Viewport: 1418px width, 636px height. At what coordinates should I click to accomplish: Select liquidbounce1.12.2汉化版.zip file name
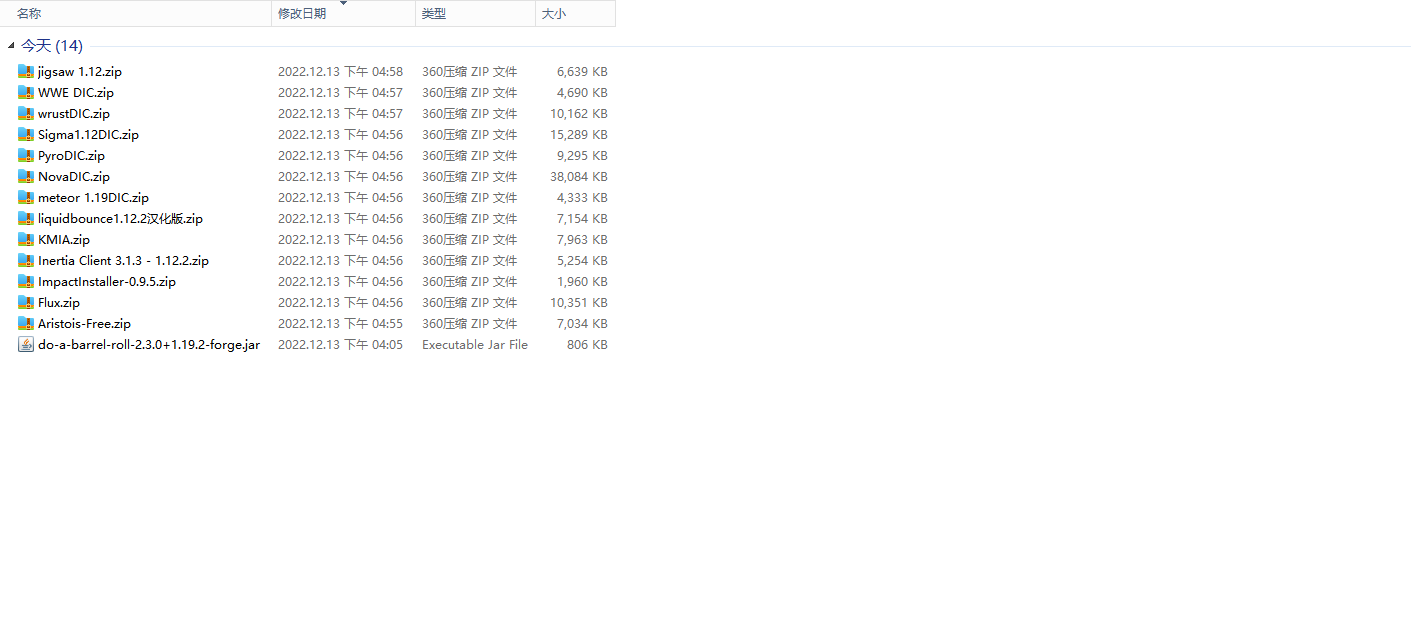tap(120, 219)
